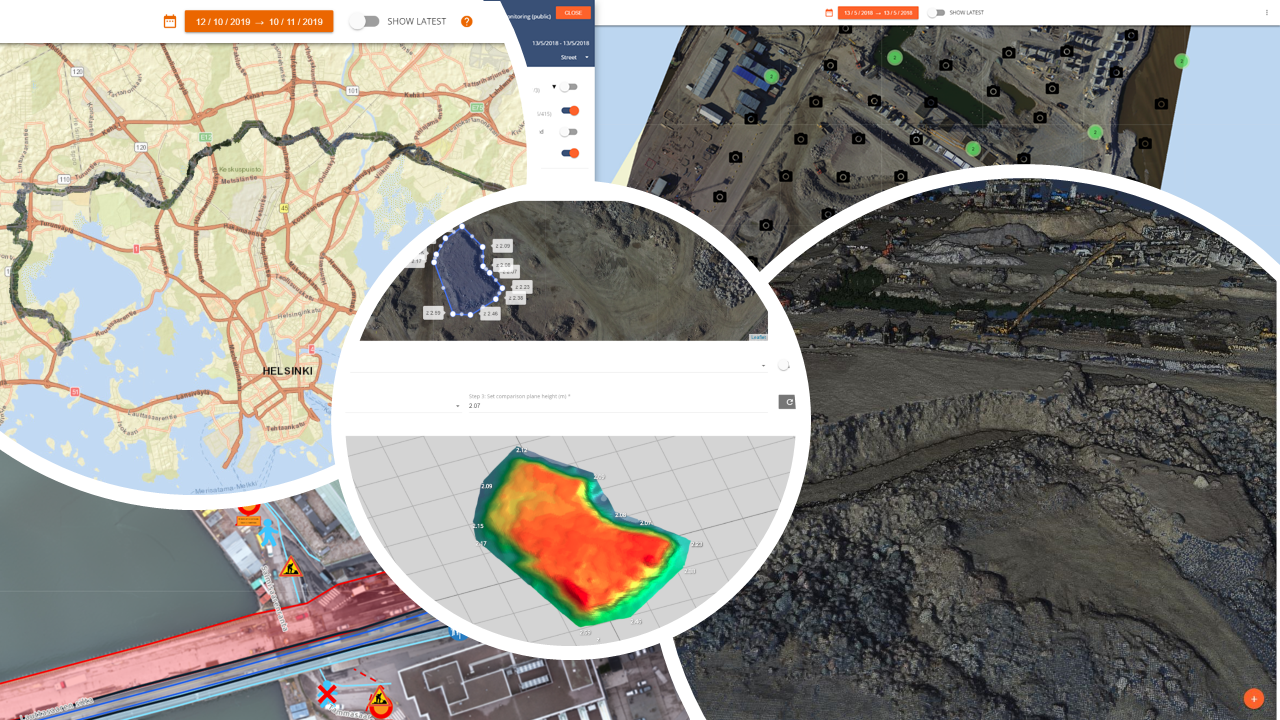Disable the second layer switch (orange, on)
The height and width of the screenshot is (720, 1280).
(570, 111)
